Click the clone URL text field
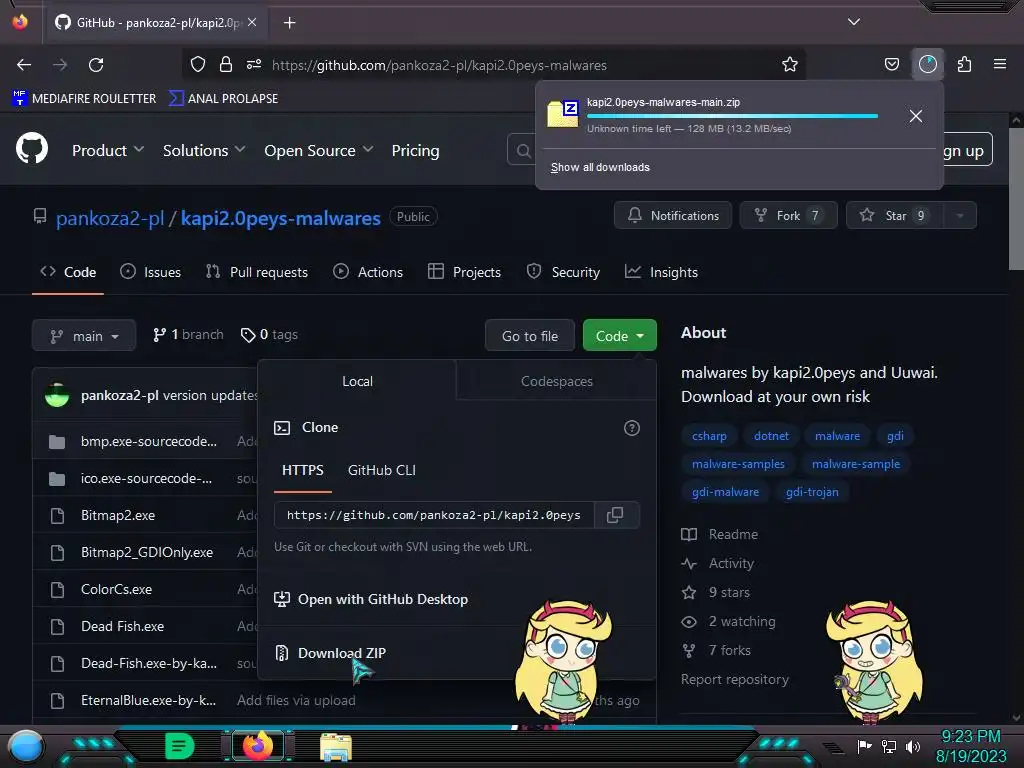The height and width of the screenshot is (768, 1024). click(x=434, y=515)
